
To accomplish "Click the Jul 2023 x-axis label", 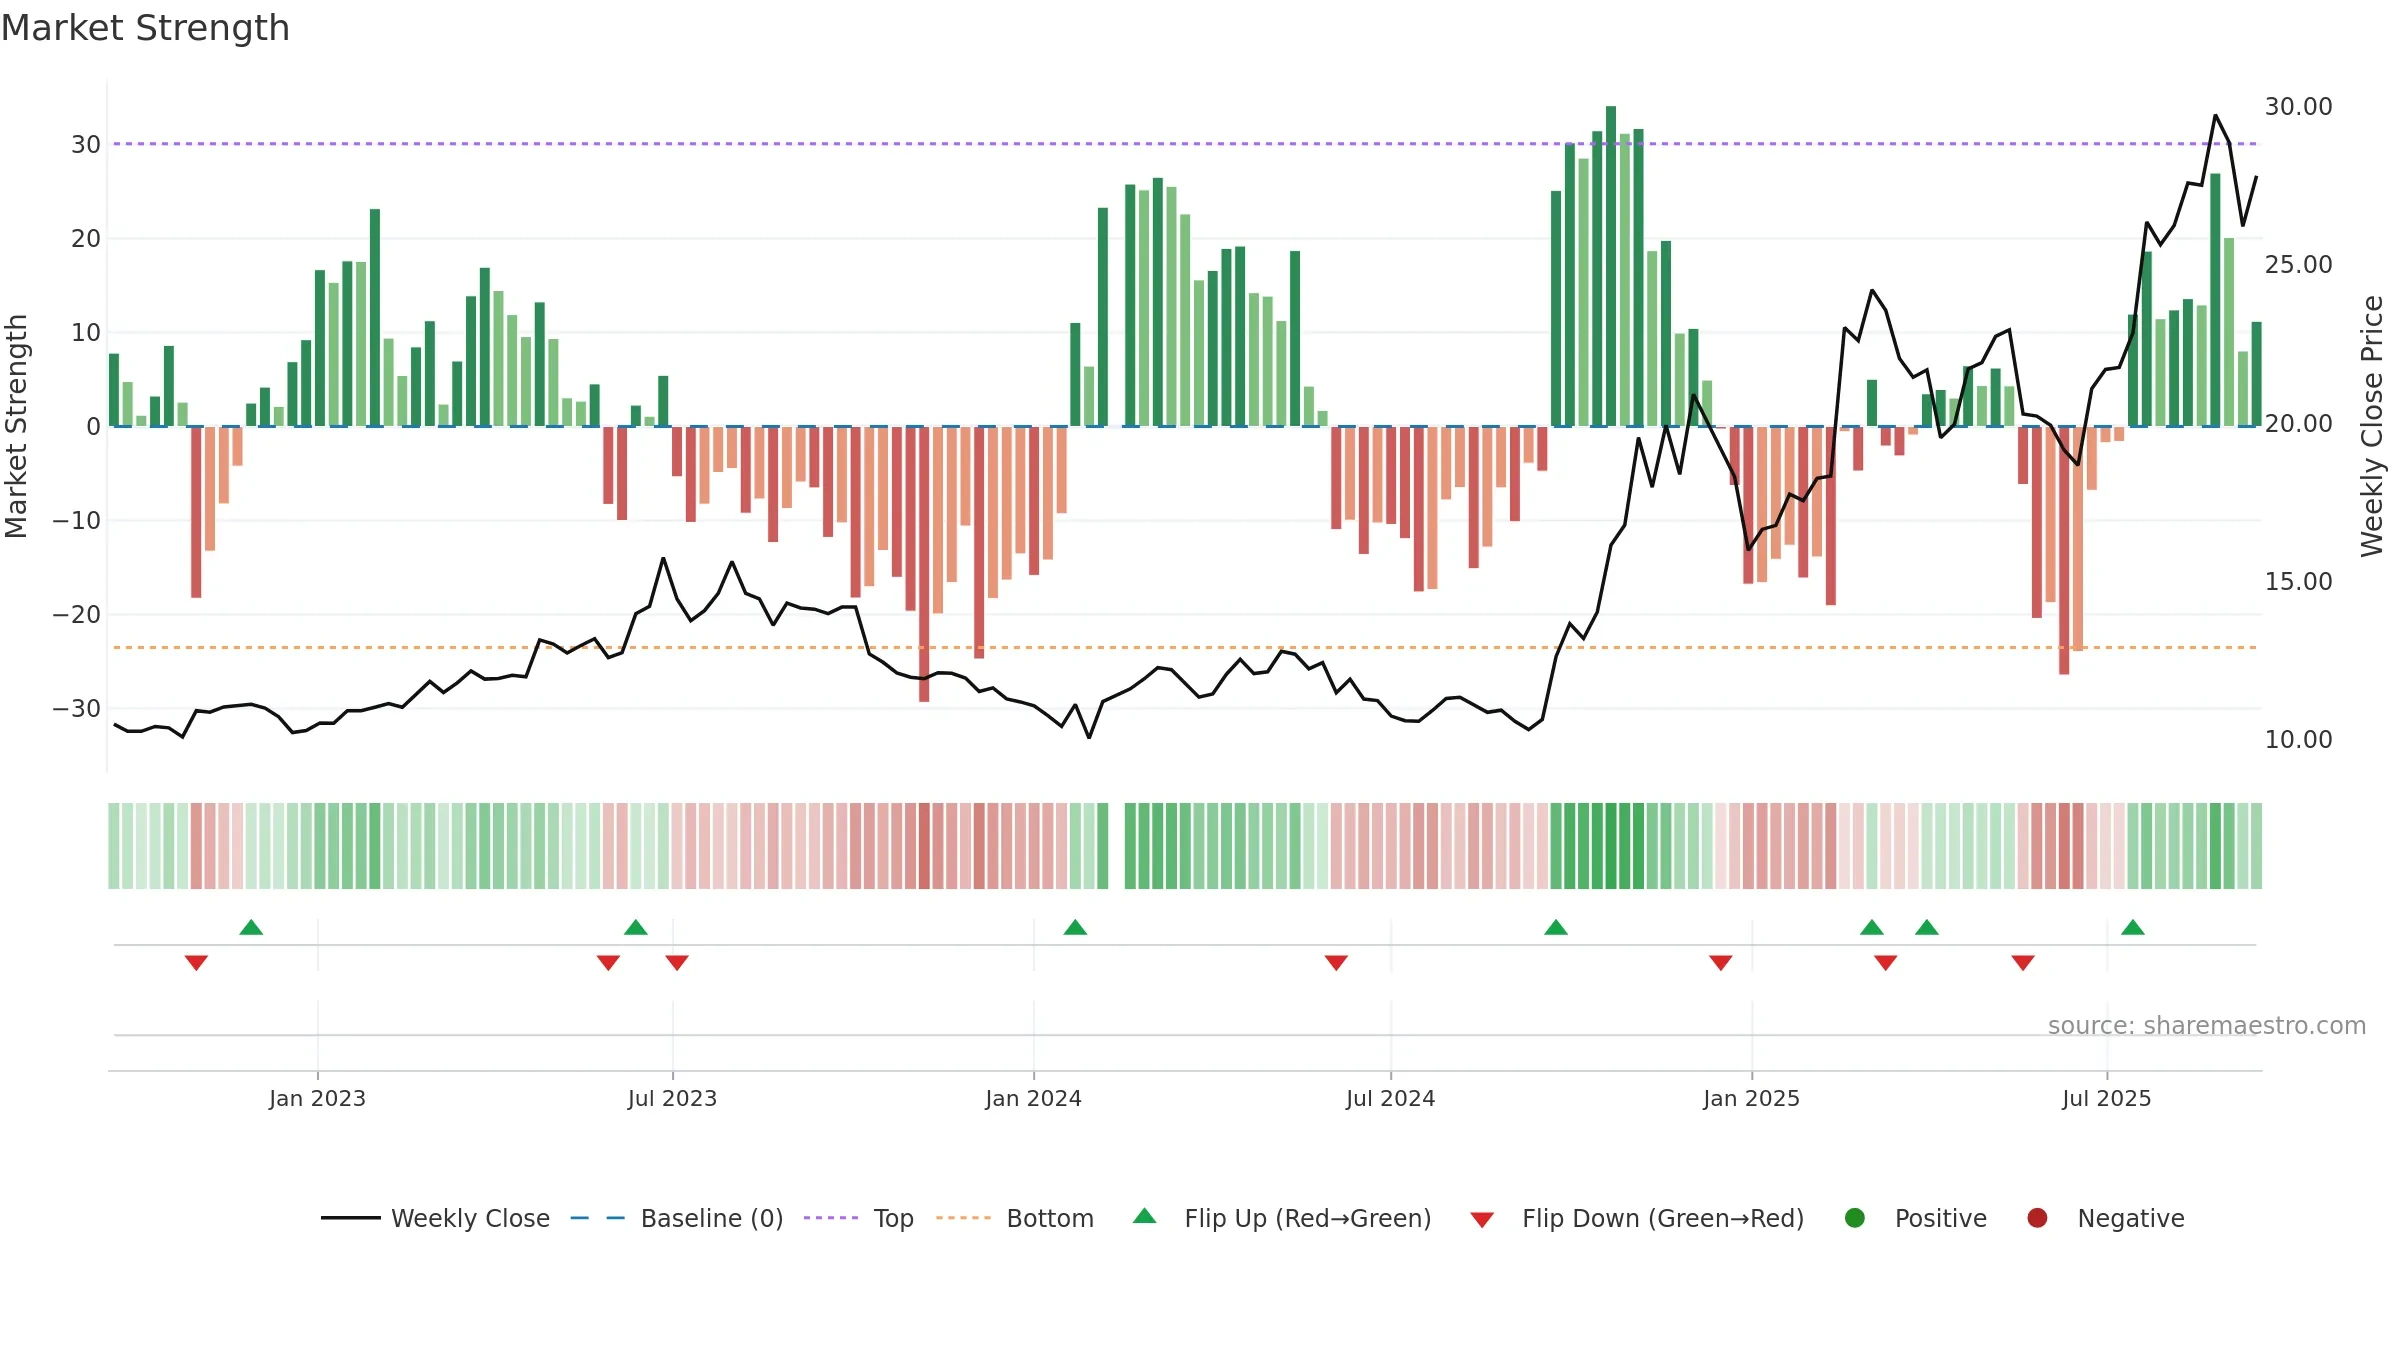I will coord(672,1098).
